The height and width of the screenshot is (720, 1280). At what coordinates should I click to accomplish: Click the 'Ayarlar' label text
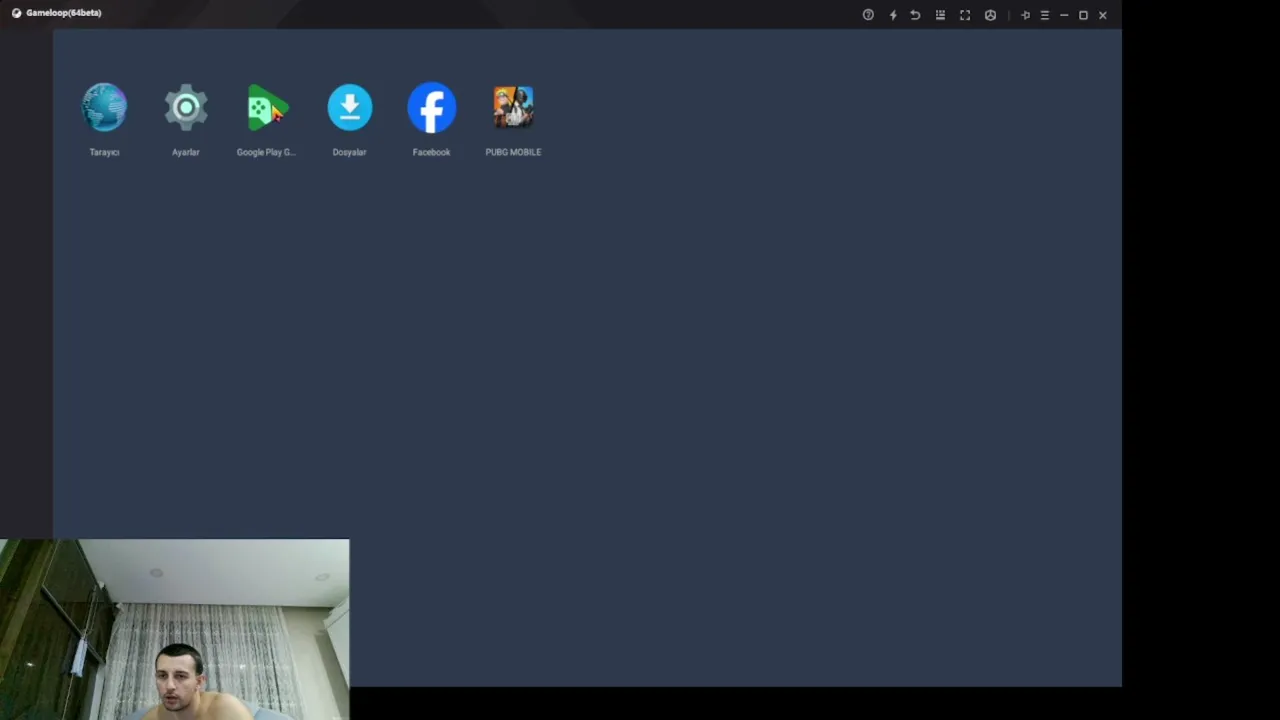pyautogui.click(x=186, y=152)
